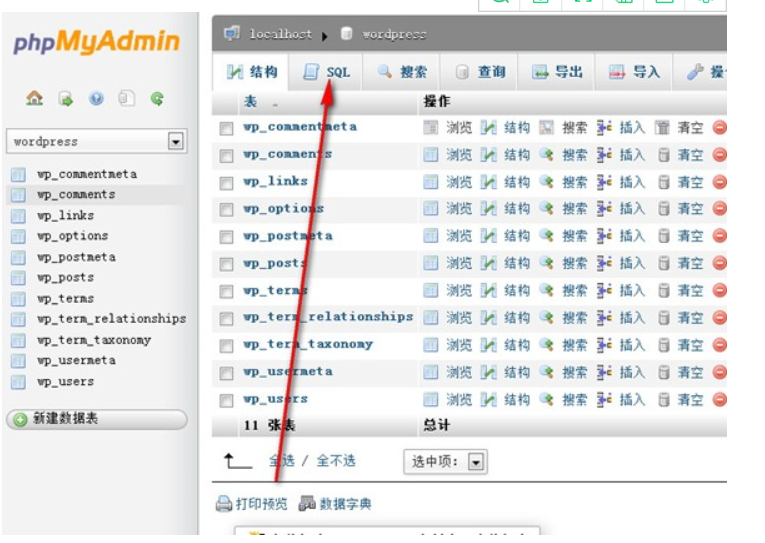This screenshot has width=765, height=543.
Task: Click empty icon for wp_commentmeta row
Action: pos(662,128)
